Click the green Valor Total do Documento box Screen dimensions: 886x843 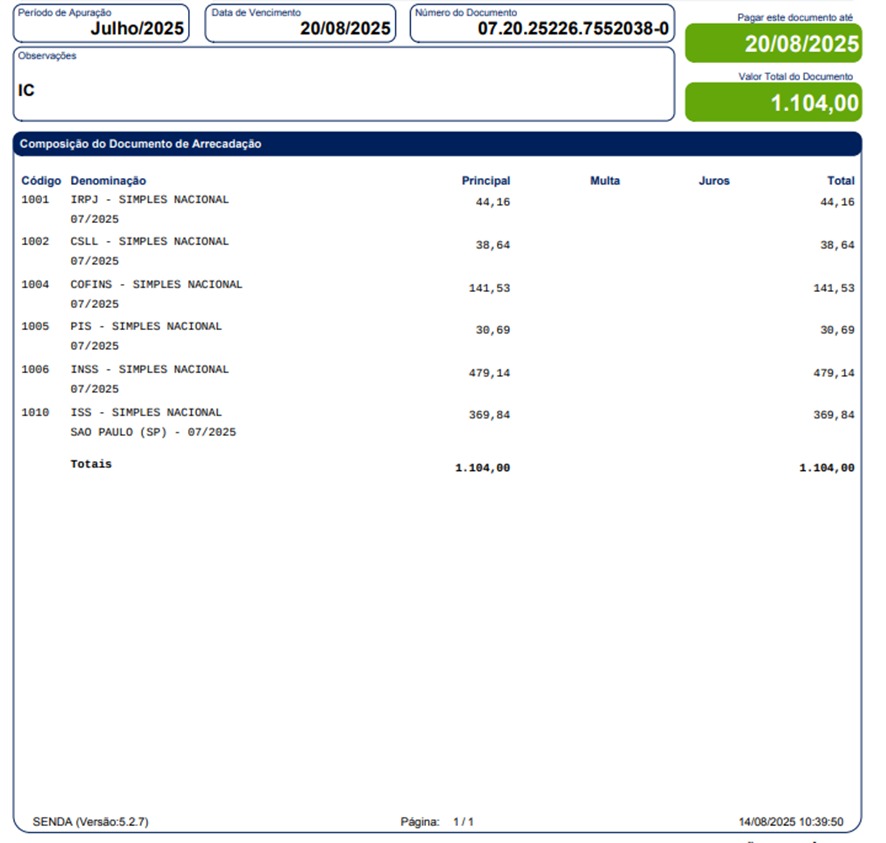point(773,102)
